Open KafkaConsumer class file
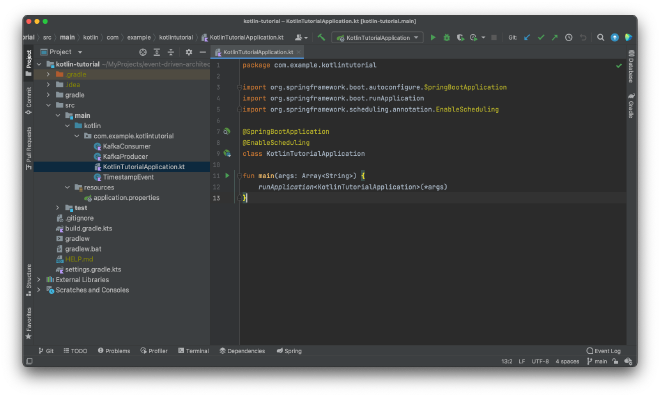This screenshot has height=397, width=660. [122, 147]
